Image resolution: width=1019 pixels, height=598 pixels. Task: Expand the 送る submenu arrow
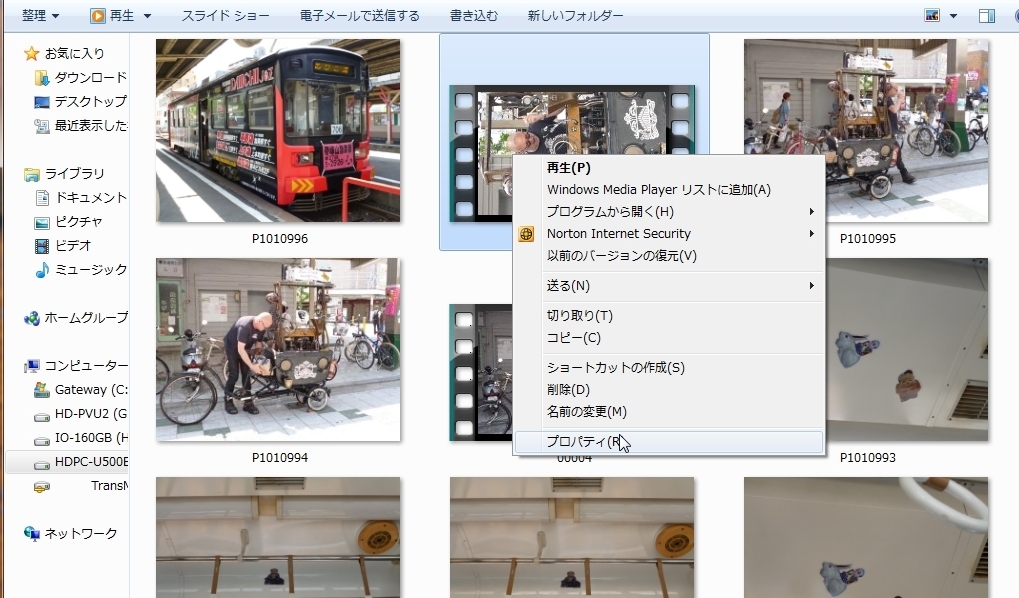(x=812, y=286)
